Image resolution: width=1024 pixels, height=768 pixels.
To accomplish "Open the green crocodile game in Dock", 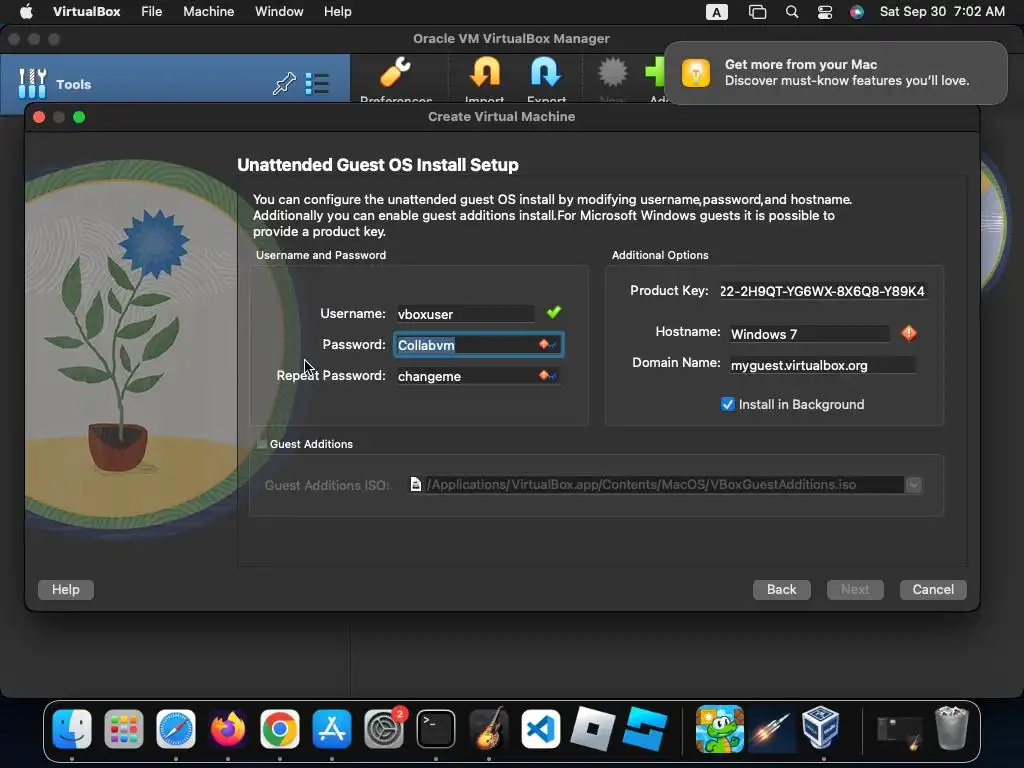I will (720, 728).
